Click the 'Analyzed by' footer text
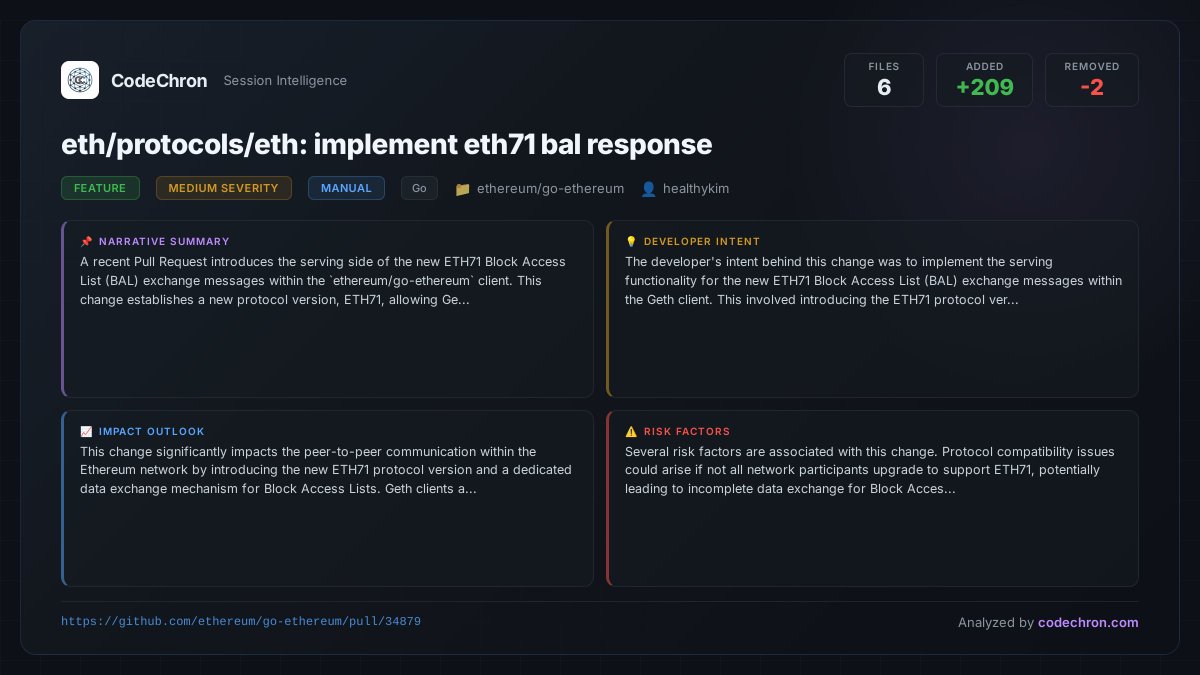 point(996,622)
